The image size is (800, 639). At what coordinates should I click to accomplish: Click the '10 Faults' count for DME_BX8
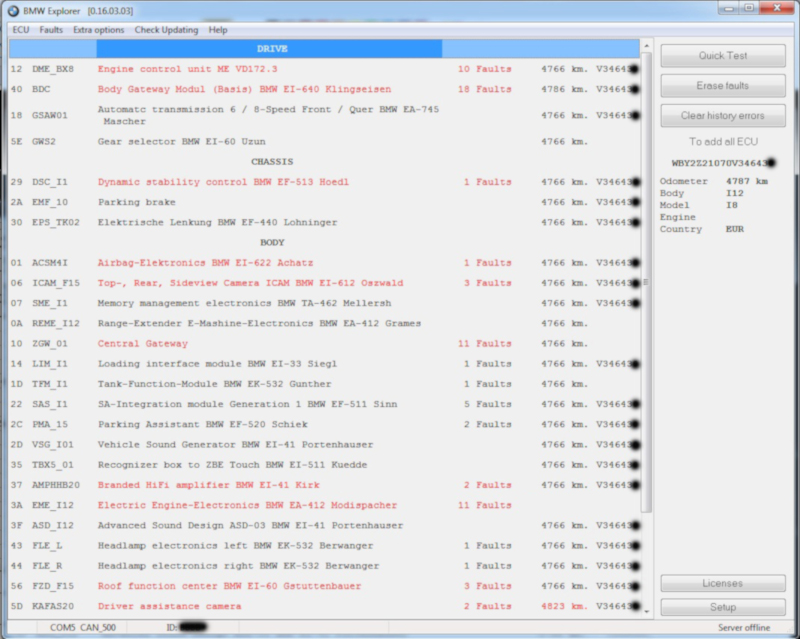pyautogui.click(x=484, y=69)
